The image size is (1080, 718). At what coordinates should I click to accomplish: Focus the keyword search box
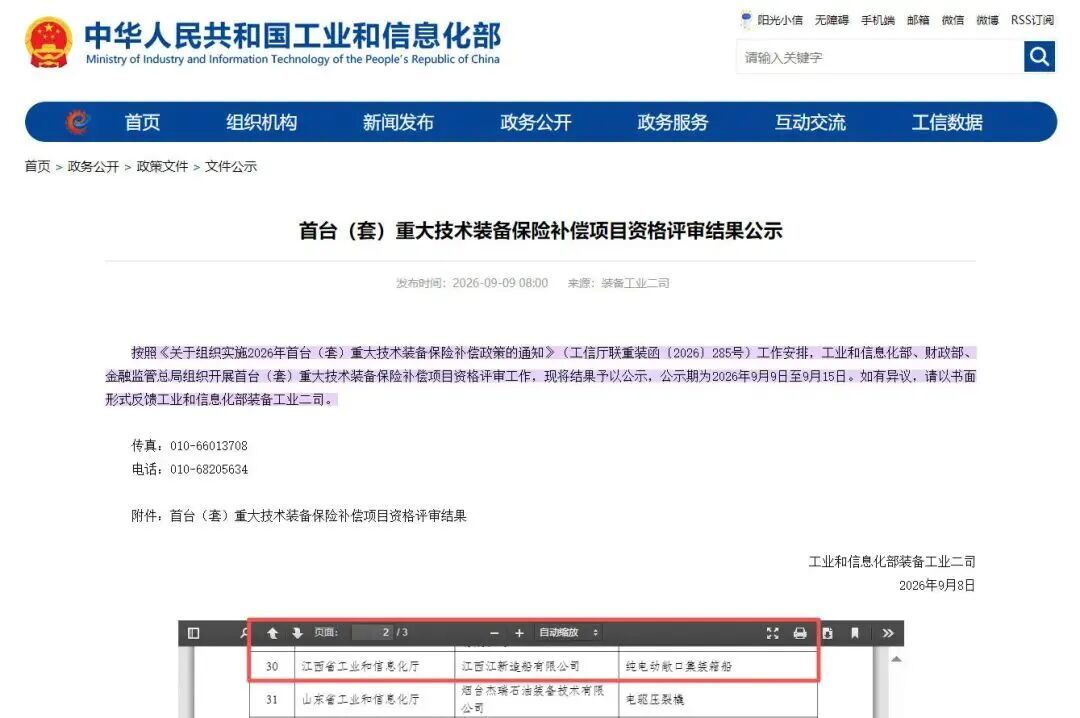tap(880, 57)
